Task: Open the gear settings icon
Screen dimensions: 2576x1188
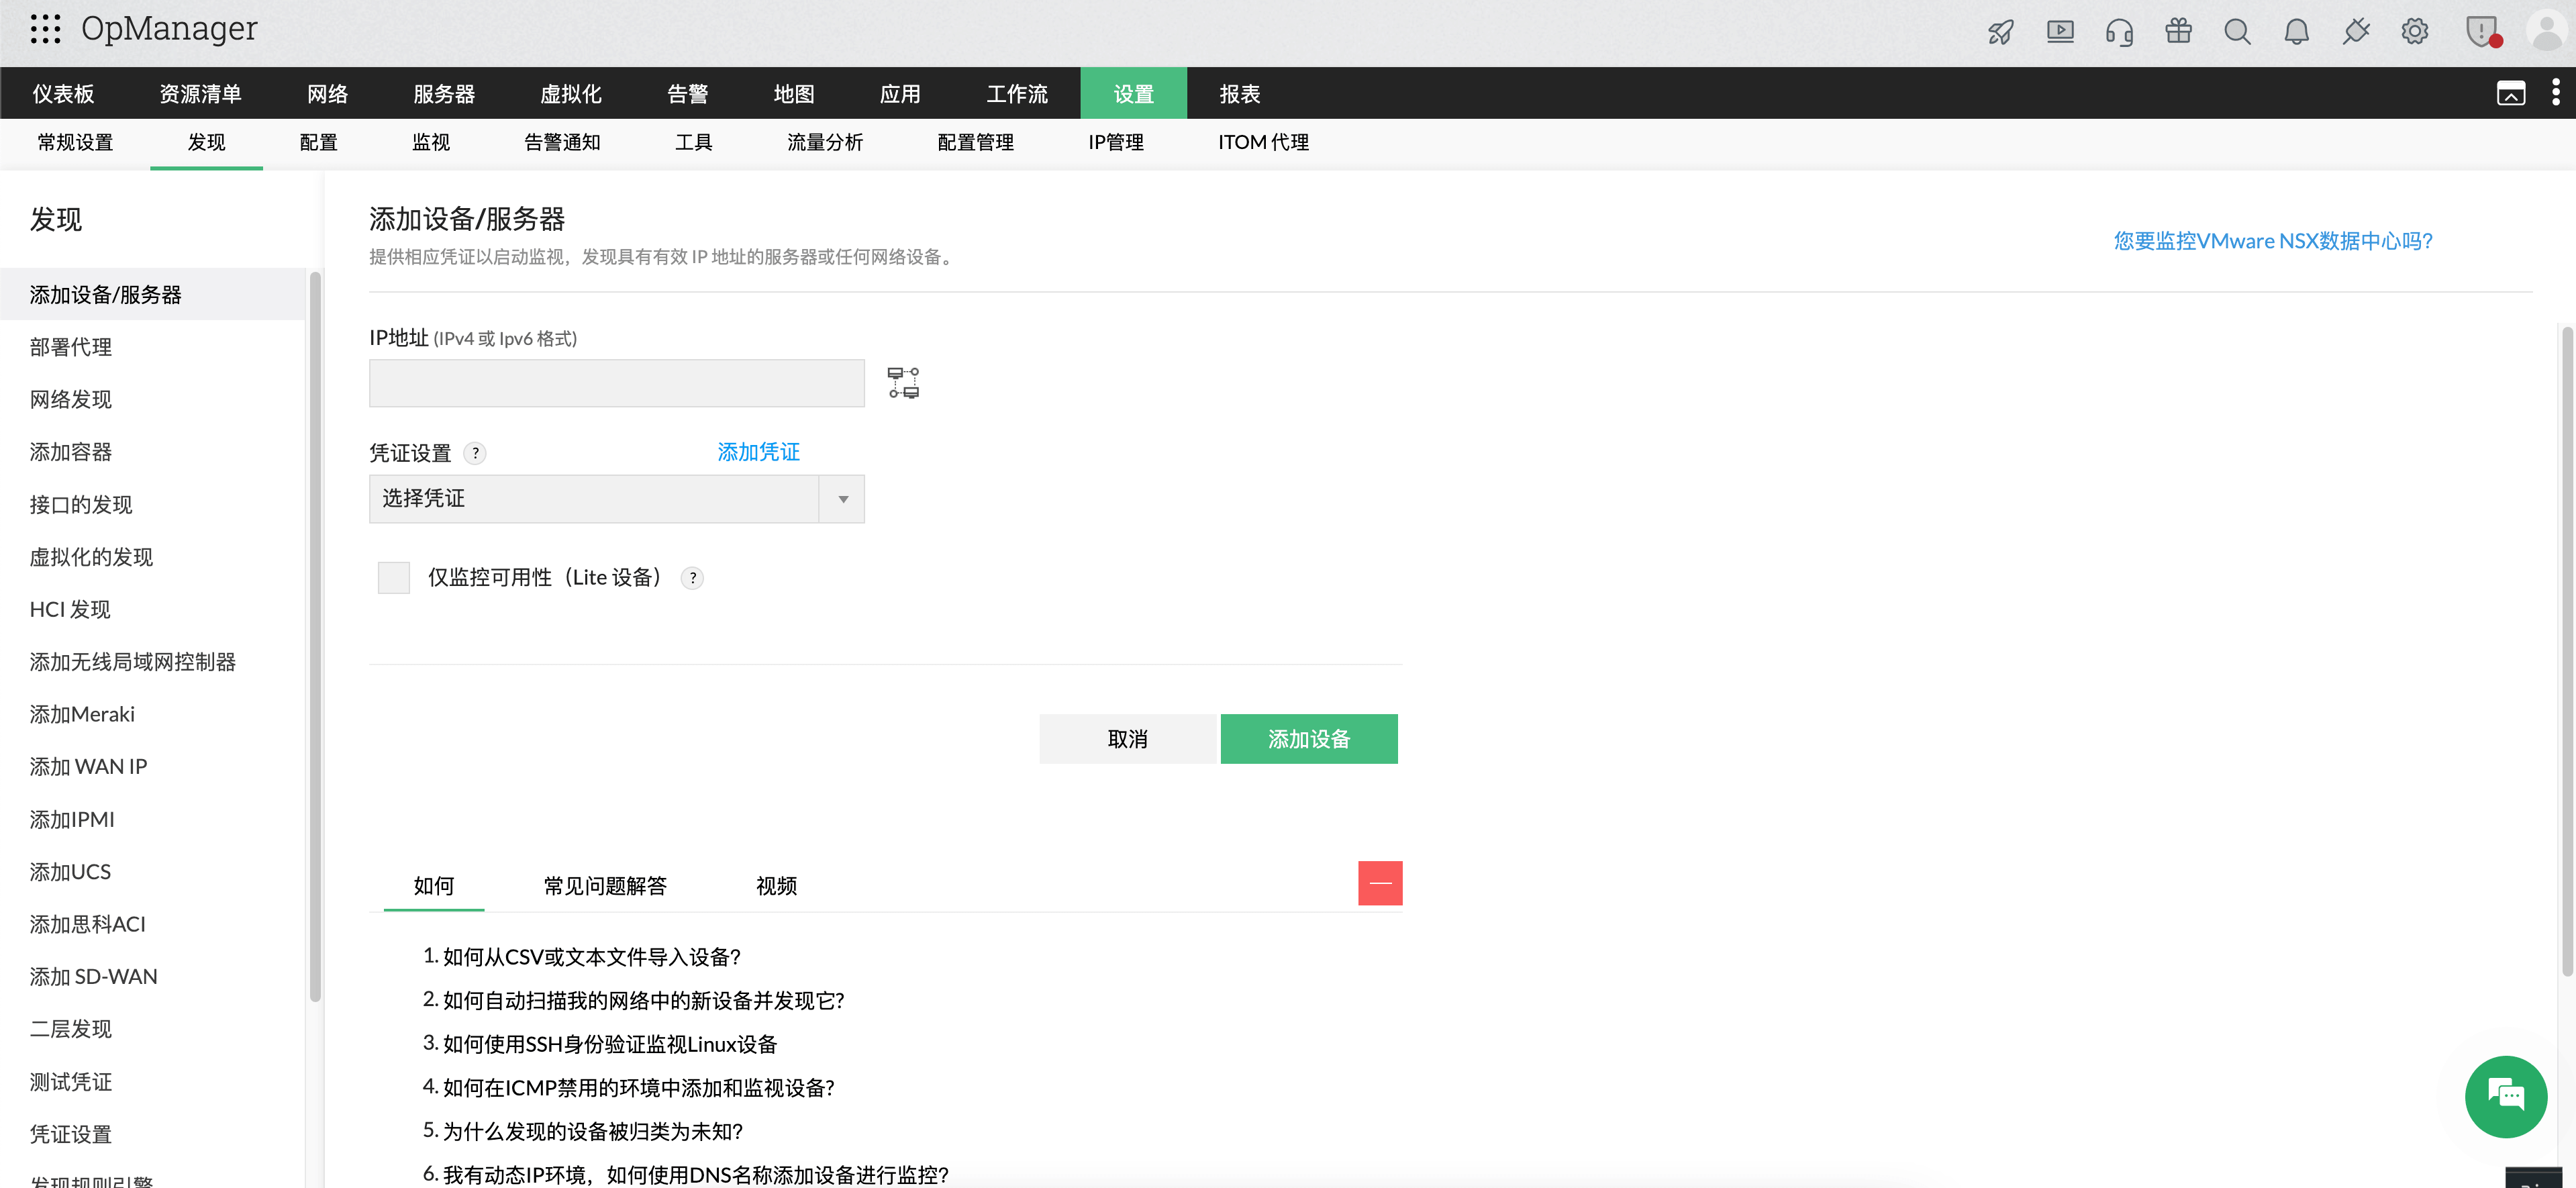Action: tap(2415, 32)
